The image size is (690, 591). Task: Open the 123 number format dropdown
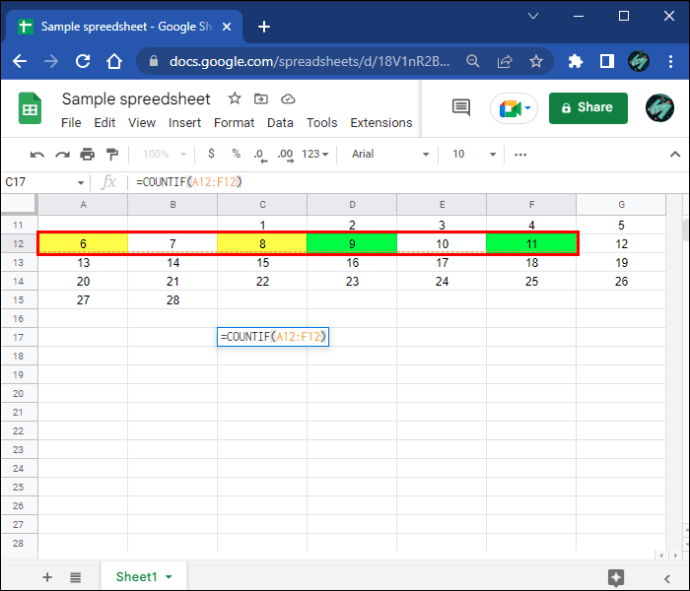click(x=315, y=154)
